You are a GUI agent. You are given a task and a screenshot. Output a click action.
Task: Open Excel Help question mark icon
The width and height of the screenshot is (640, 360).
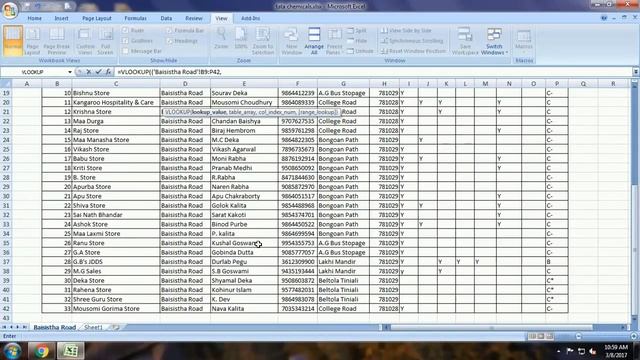pos(604,18)
